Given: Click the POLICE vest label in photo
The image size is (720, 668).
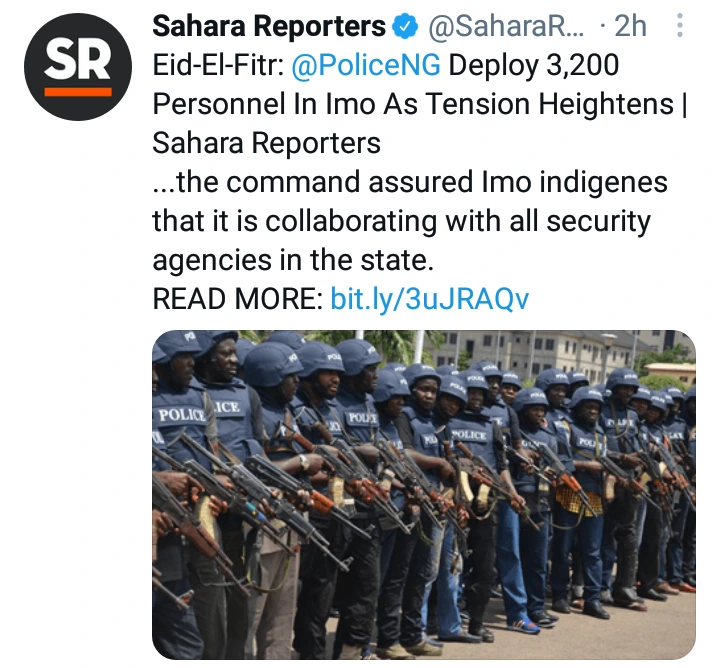Looking at the screenshot, I should pos(182,415).
